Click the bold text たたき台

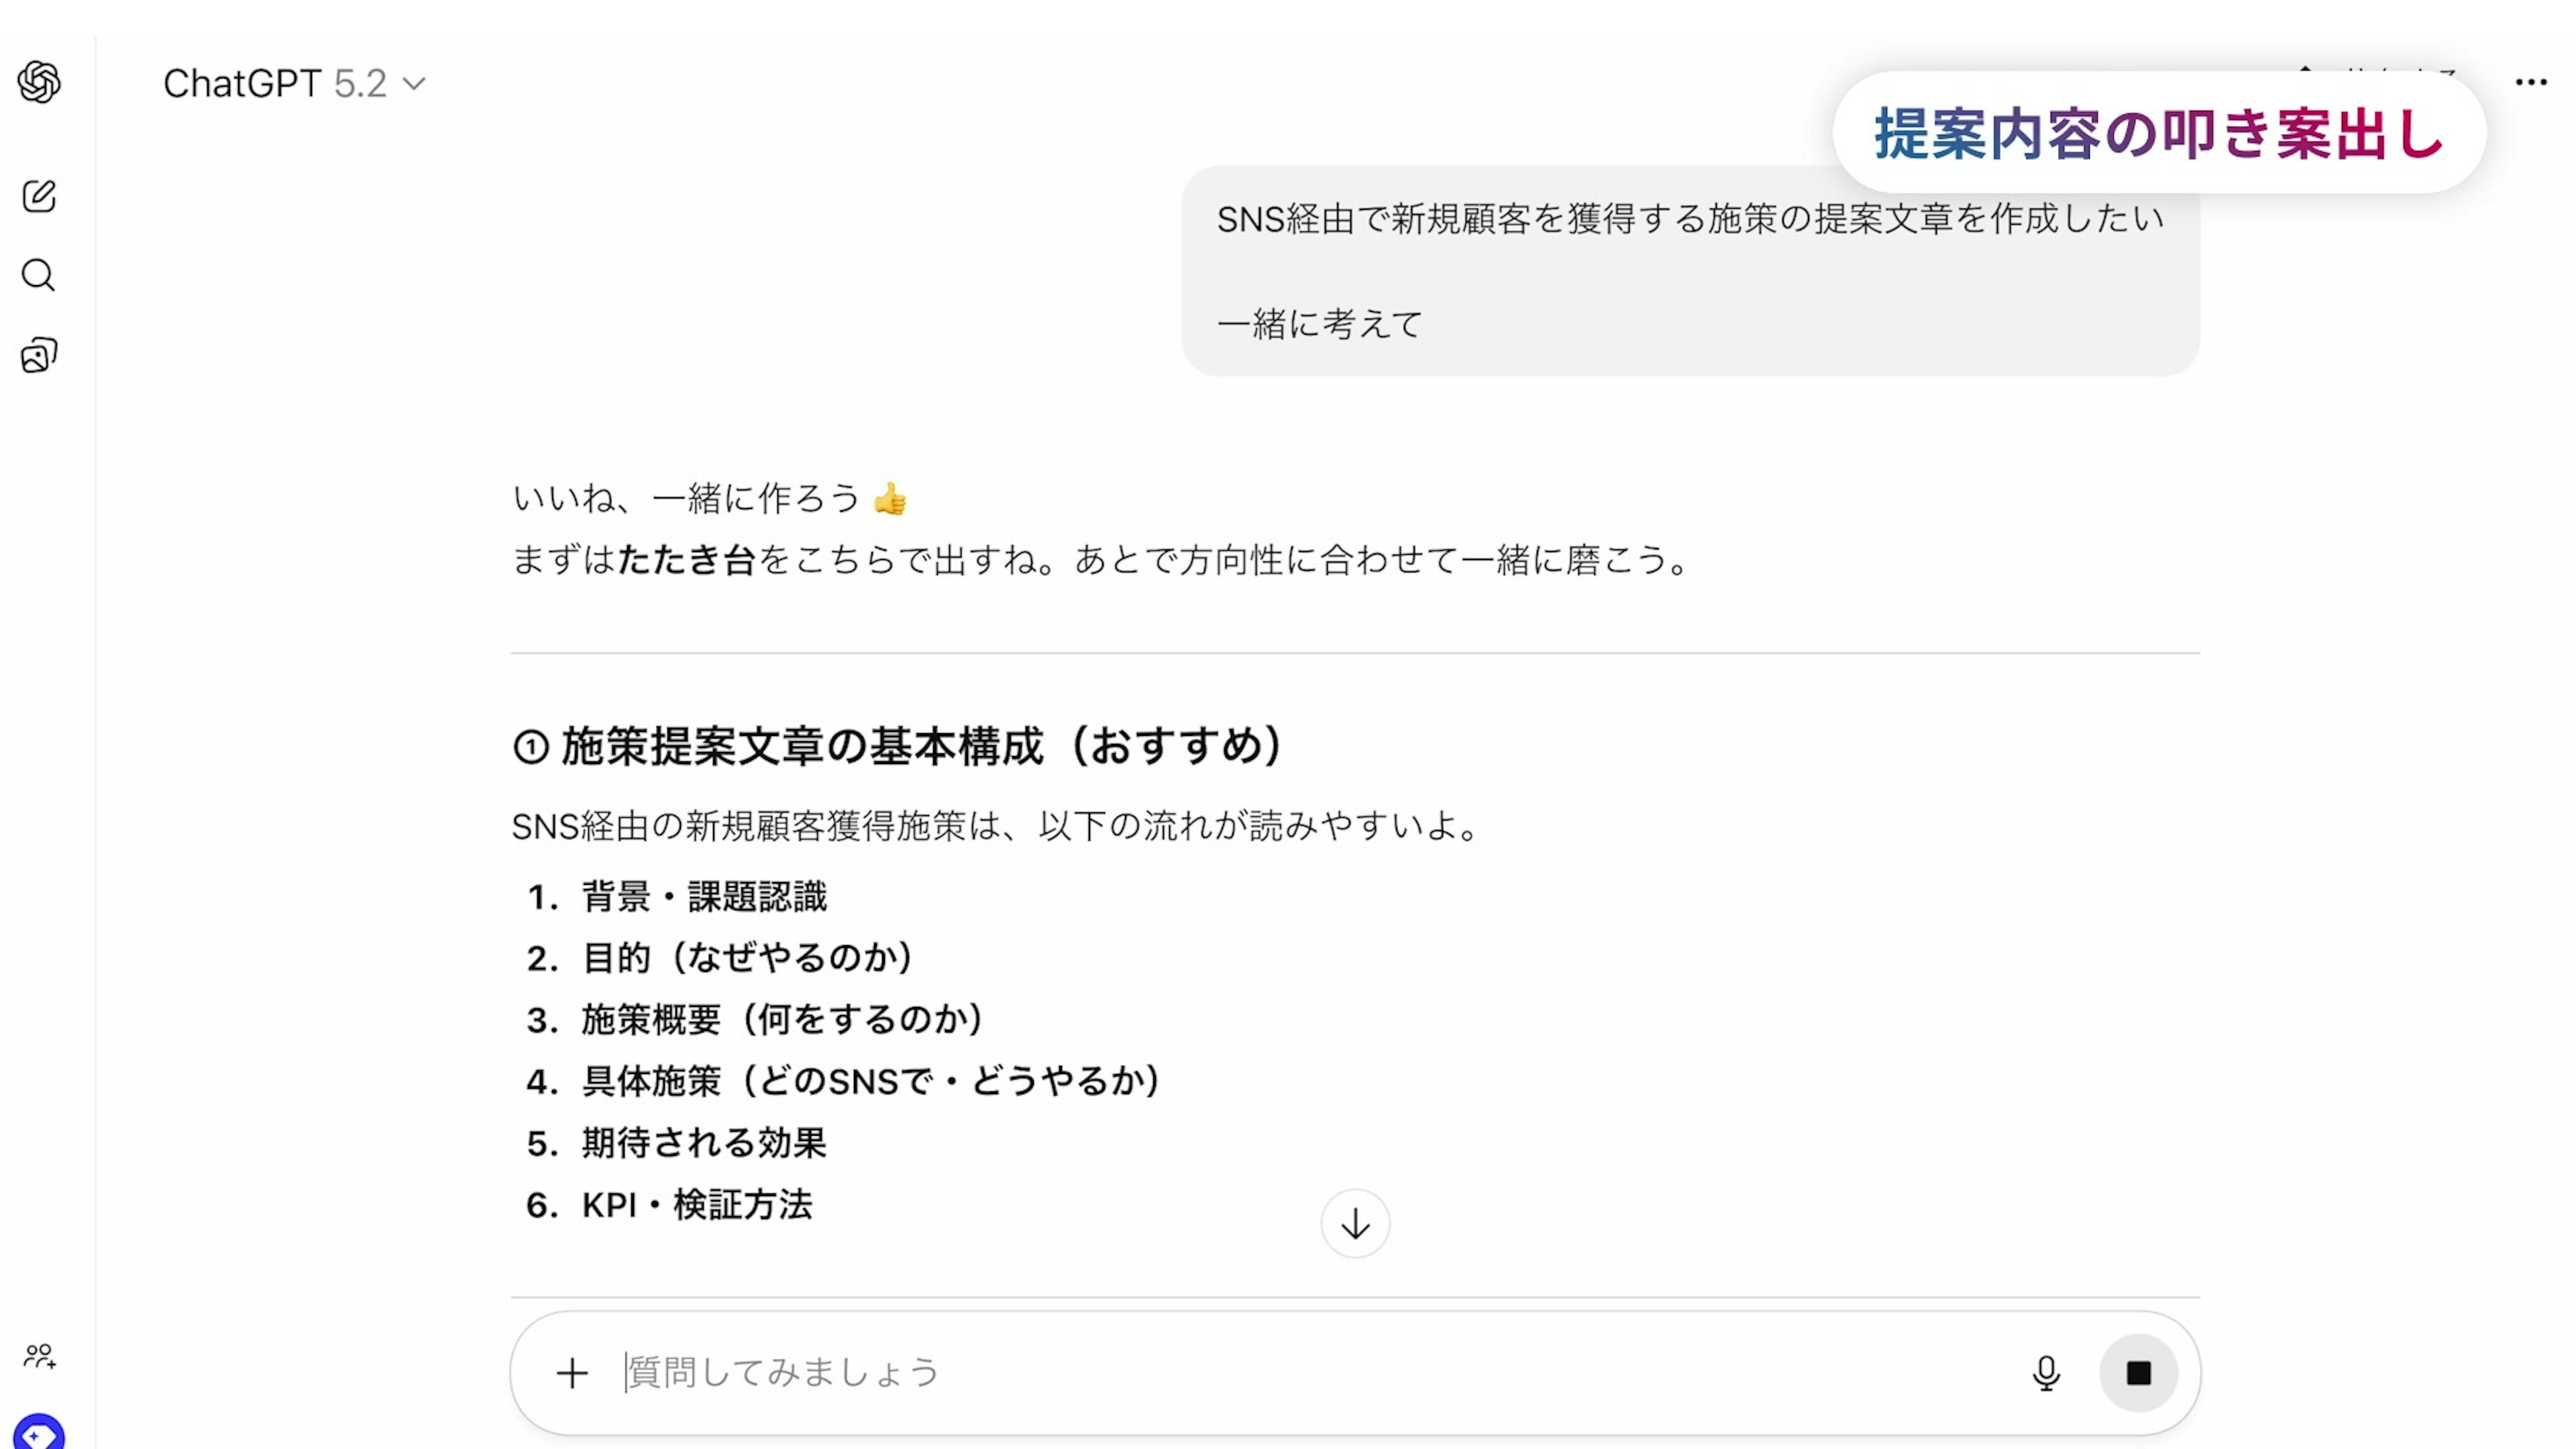pyautogui.click(x=686, y=560)
